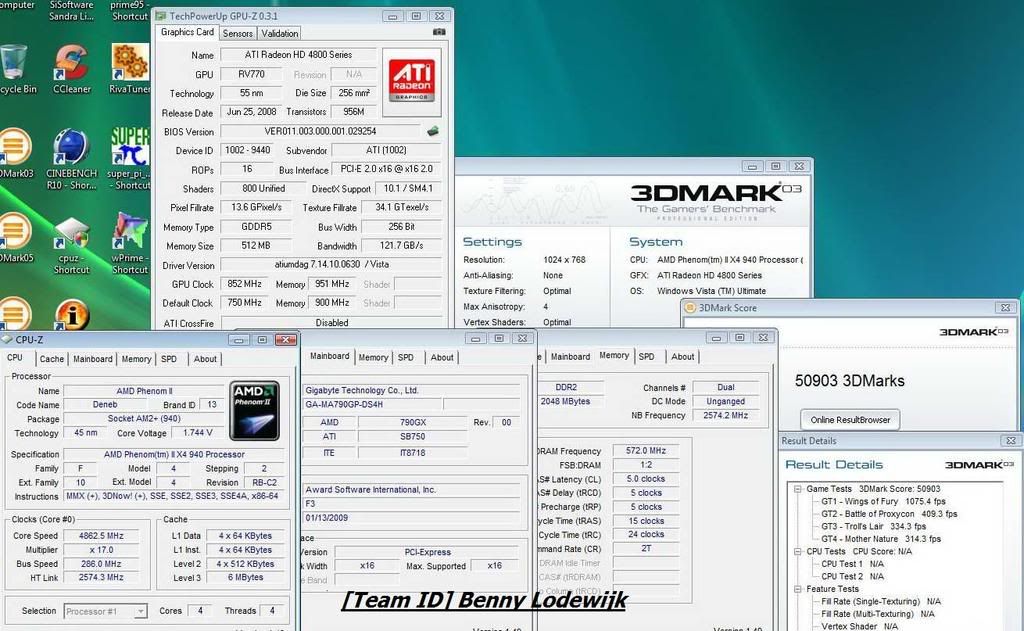The image size is (1024, 631).
Task: Click the BIOS save chip icon
Action: tap(433, 131)
